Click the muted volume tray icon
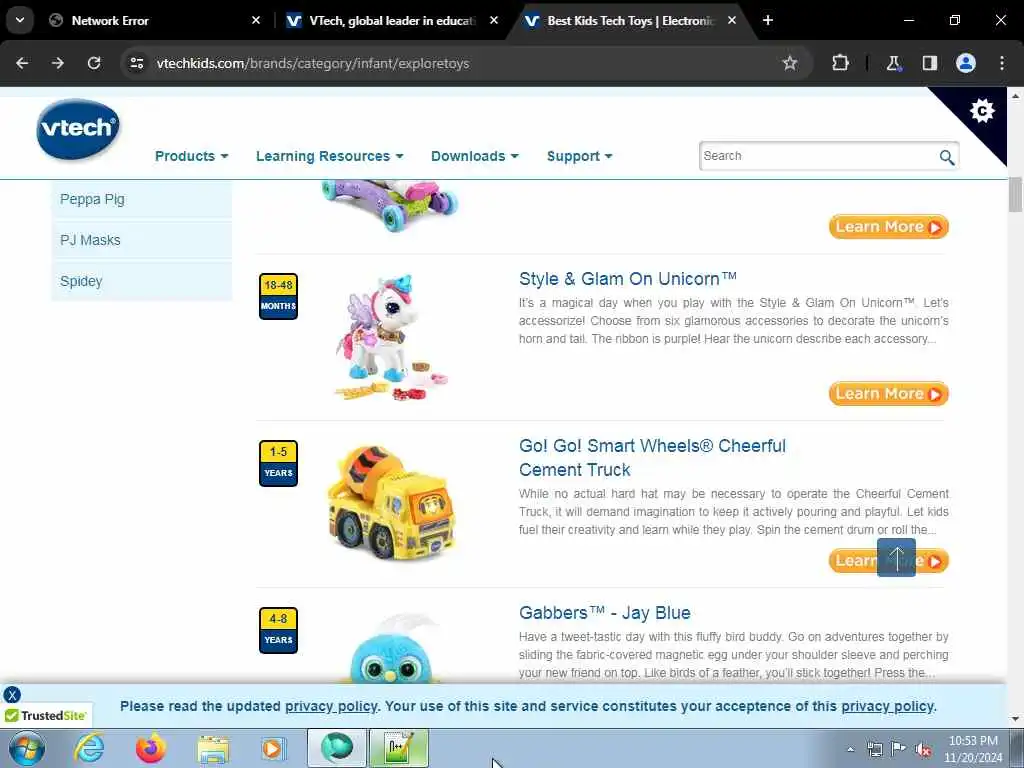 [x=923, y=749]
